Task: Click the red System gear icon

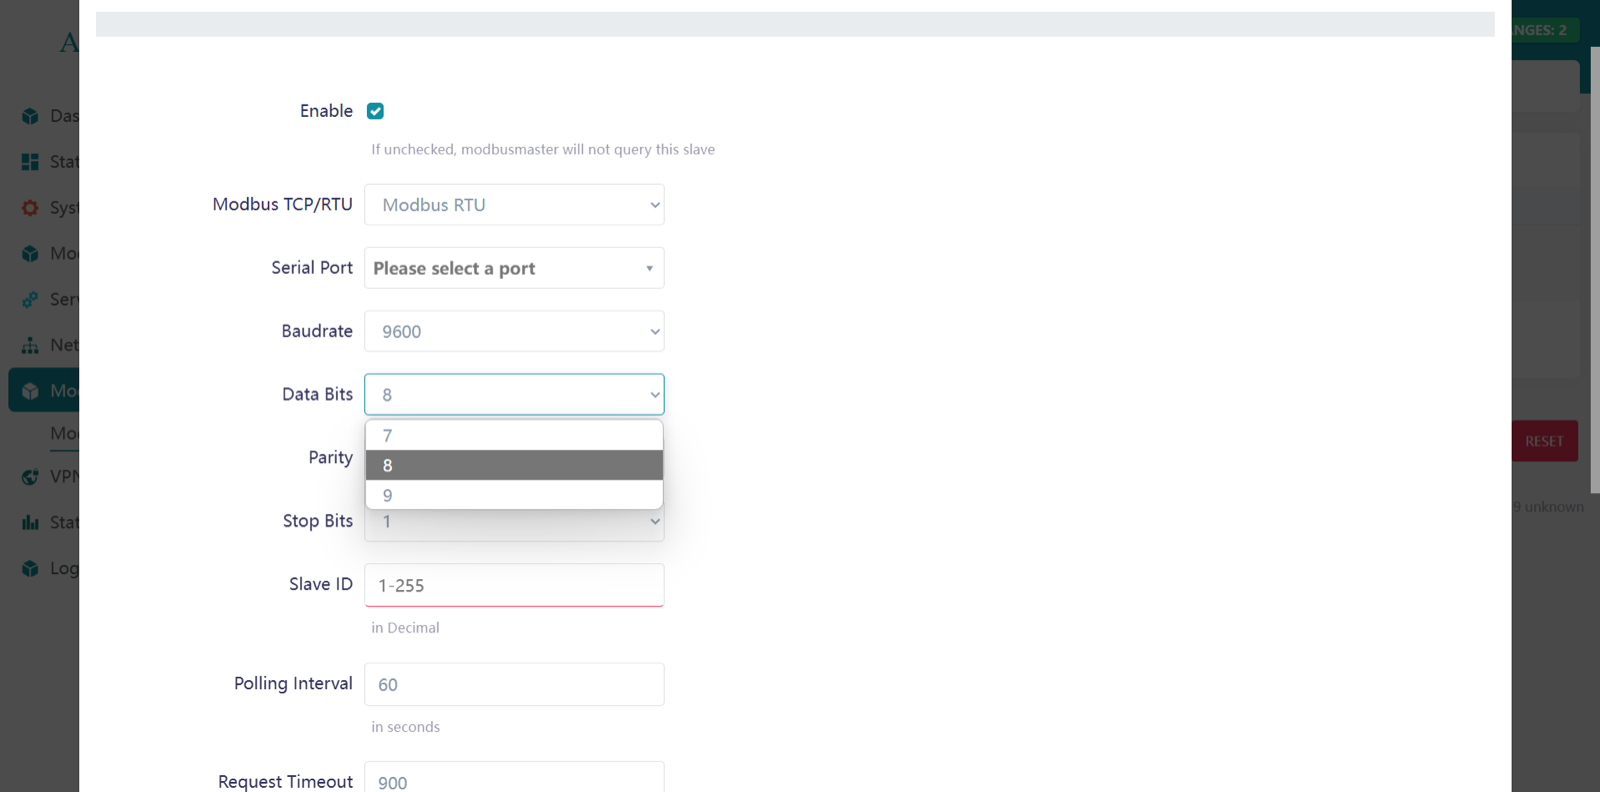Action: click(30, 208)
